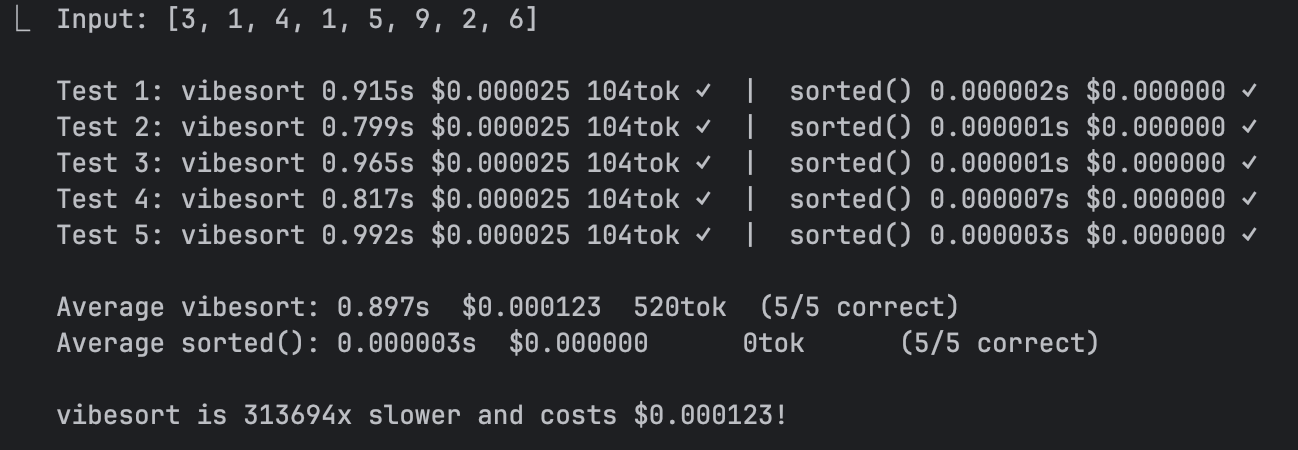
Task: Click the pipe separator on the Test 3 line
Action: 751,164
